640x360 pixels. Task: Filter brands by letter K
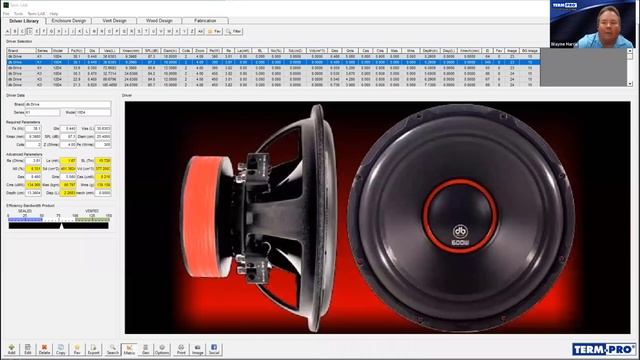[80, 31]
